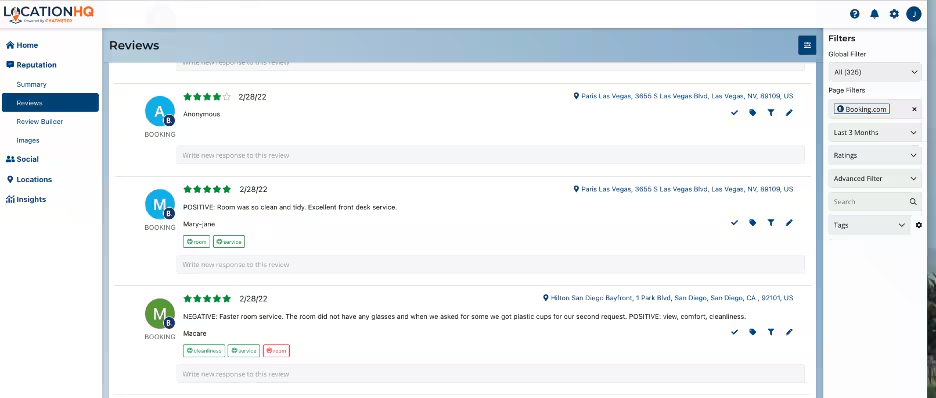Open the settings gear in top bar
Screen dimensions: 936x398
pos(894,14)
